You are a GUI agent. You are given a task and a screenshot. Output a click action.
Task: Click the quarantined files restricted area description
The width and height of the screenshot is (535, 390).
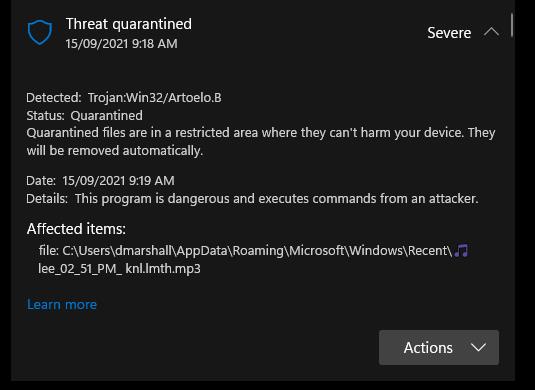[x=261, y=141]
